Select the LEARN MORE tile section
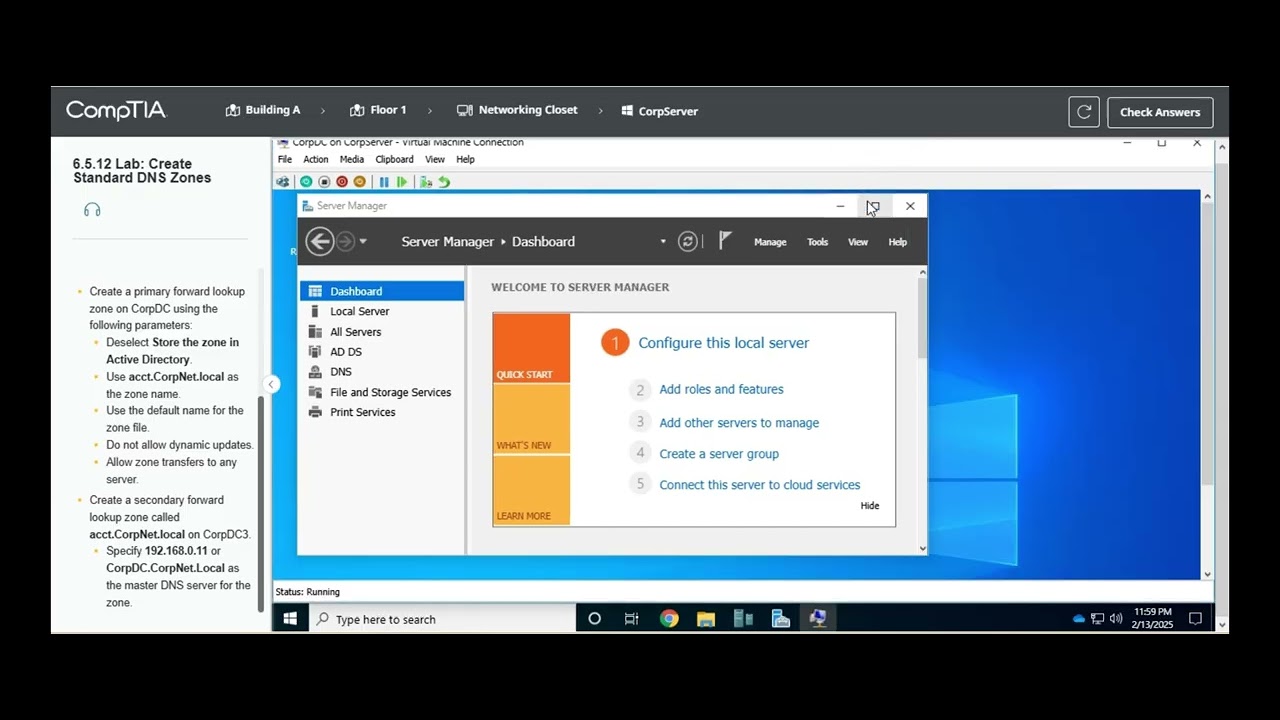The height and width of the screenshot is (720, 1280). pos(531,490)
